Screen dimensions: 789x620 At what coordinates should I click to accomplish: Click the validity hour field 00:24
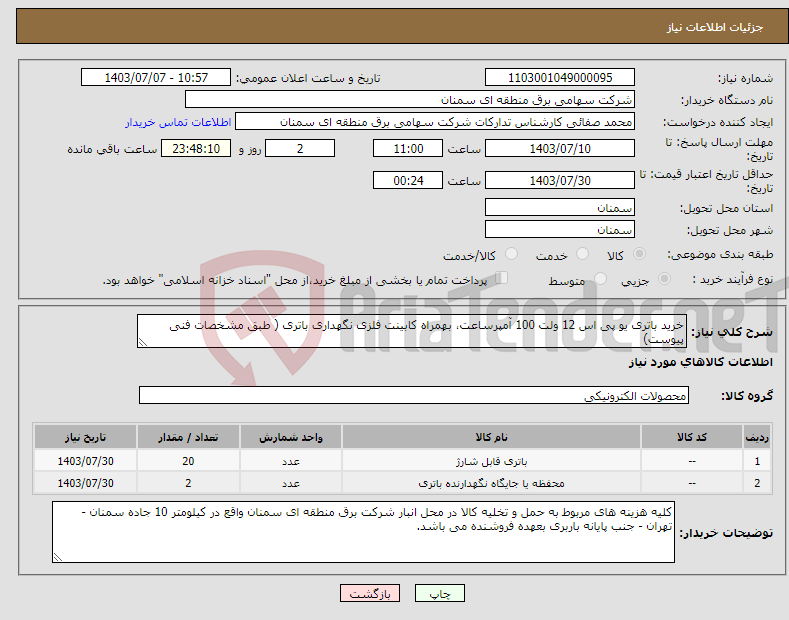click(x=408, y=180)
